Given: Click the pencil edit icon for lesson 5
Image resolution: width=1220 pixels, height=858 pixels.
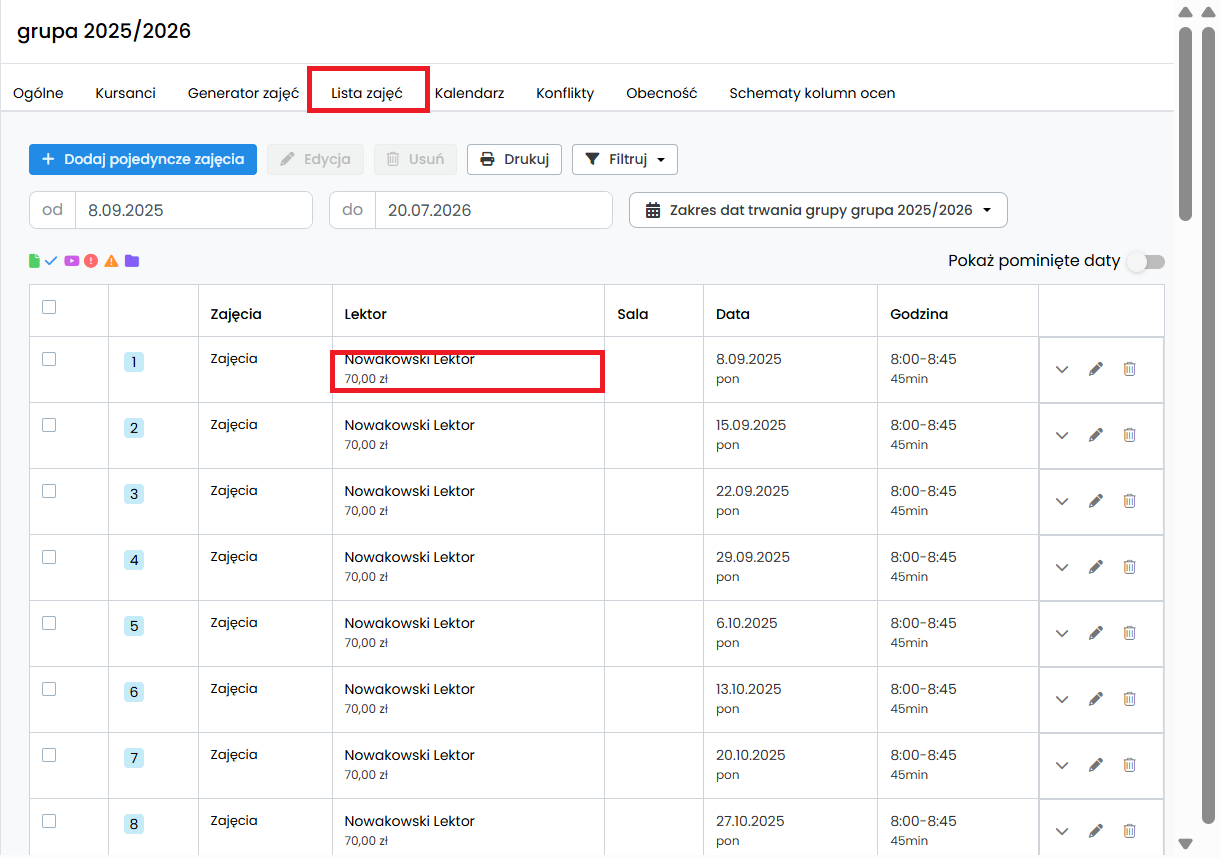Looking at the screenshot, I should pyautogui.click(x=1095, y=633).
